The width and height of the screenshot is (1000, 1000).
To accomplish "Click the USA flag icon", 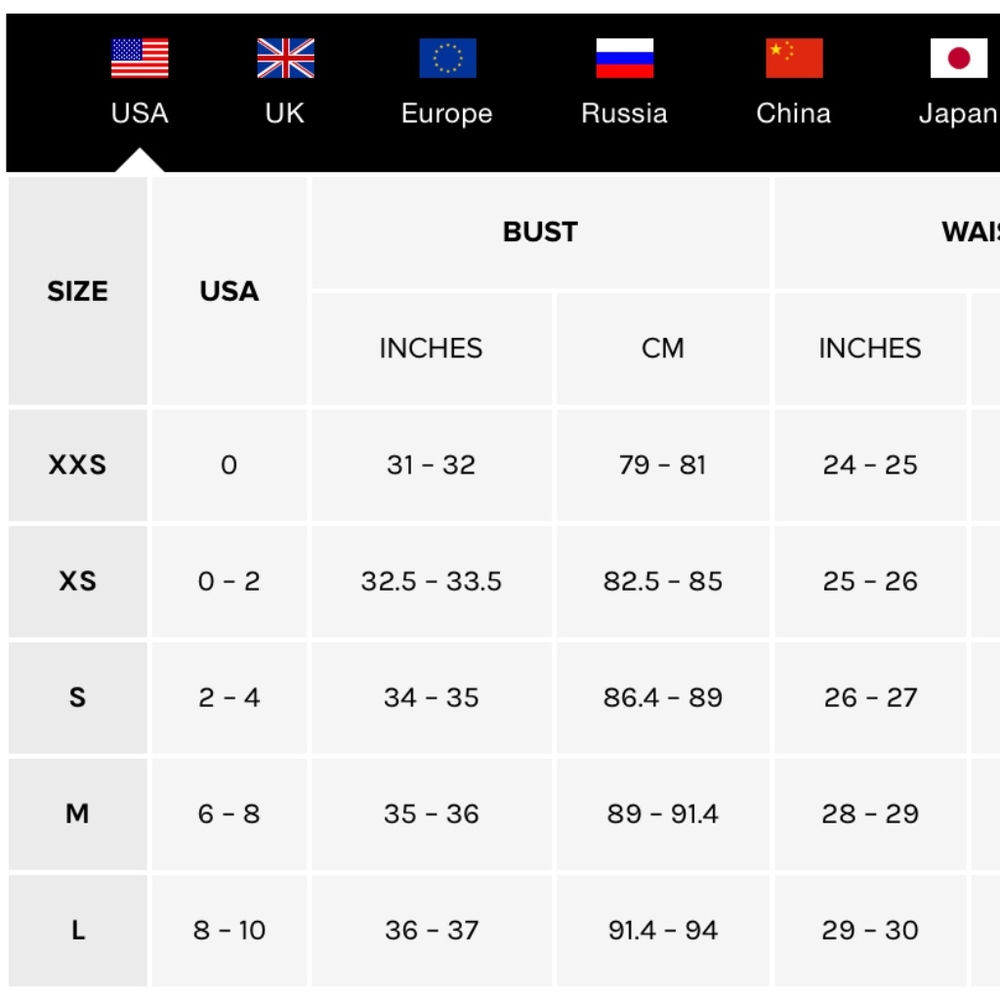I will pyautogui.click(x=139, y=58).
